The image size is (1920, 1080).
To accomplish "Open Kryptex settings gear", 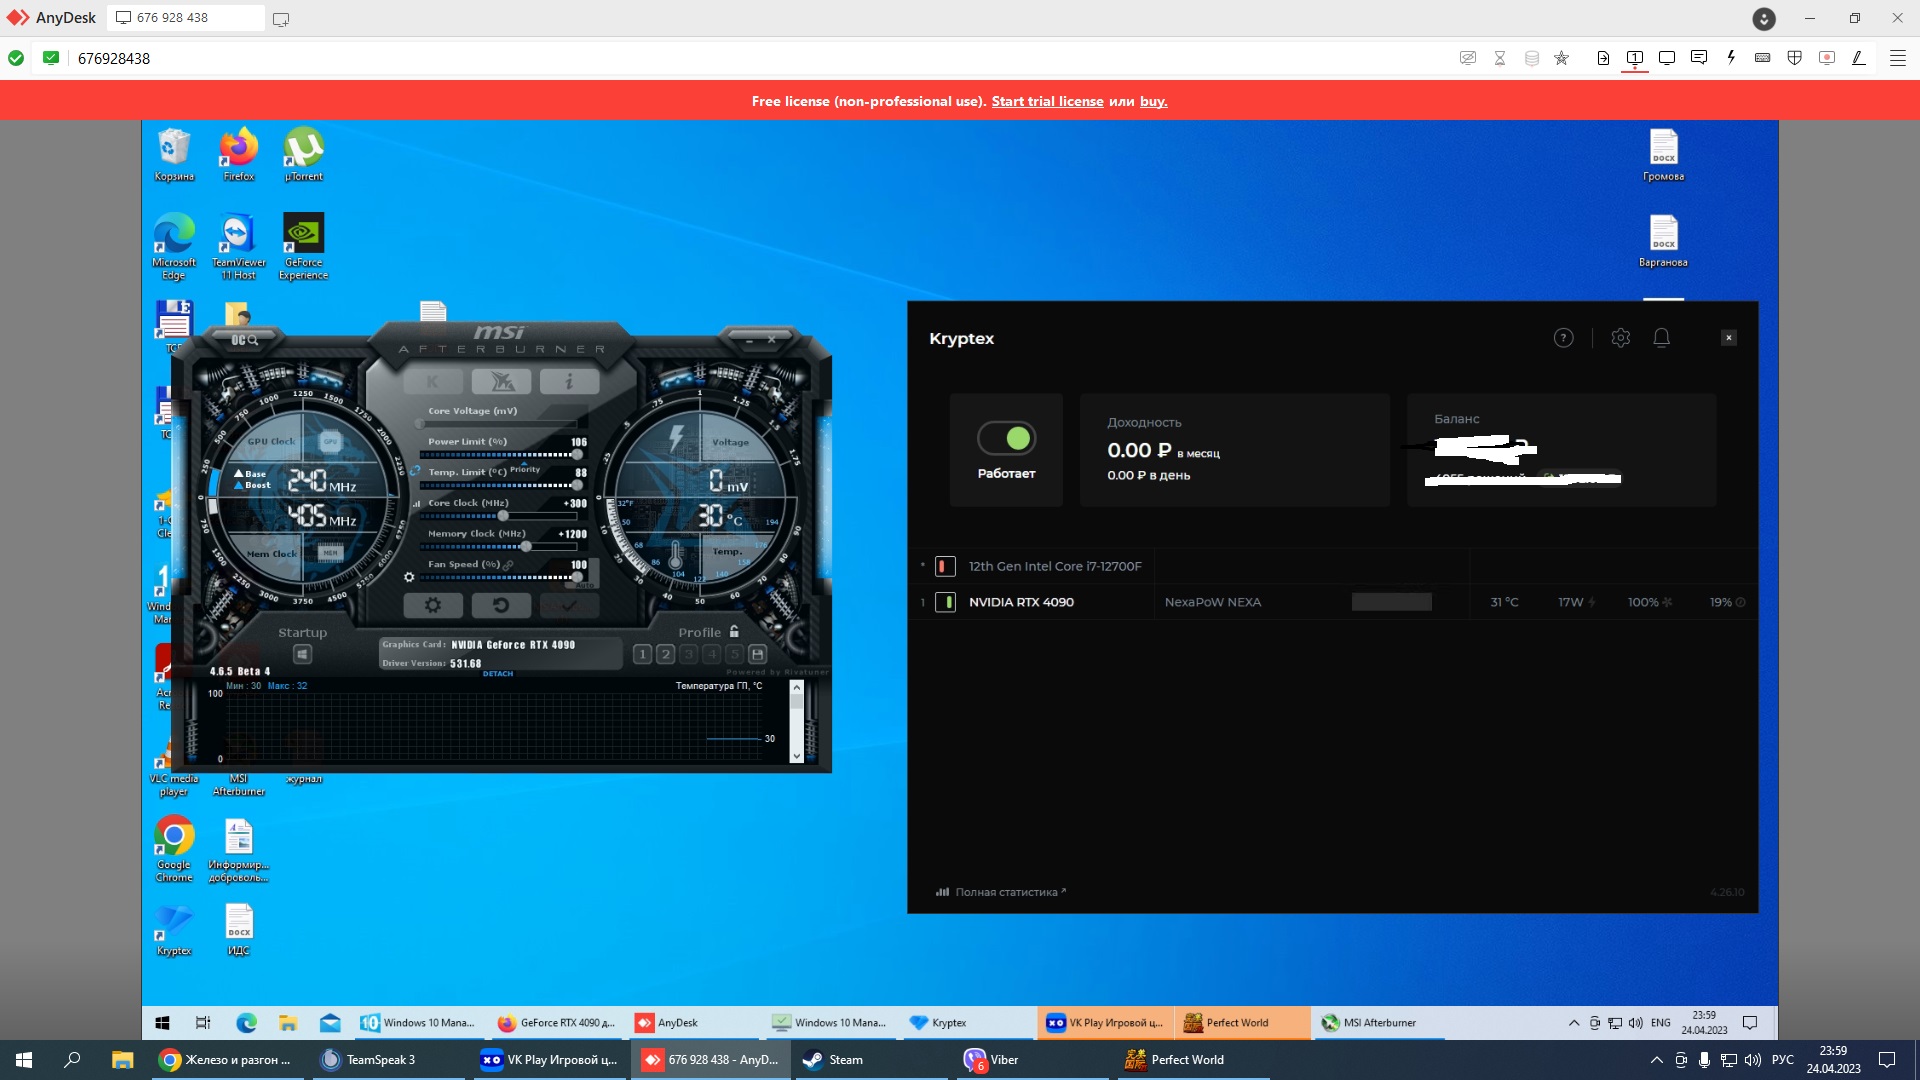I will click(x=1621, y=338).
